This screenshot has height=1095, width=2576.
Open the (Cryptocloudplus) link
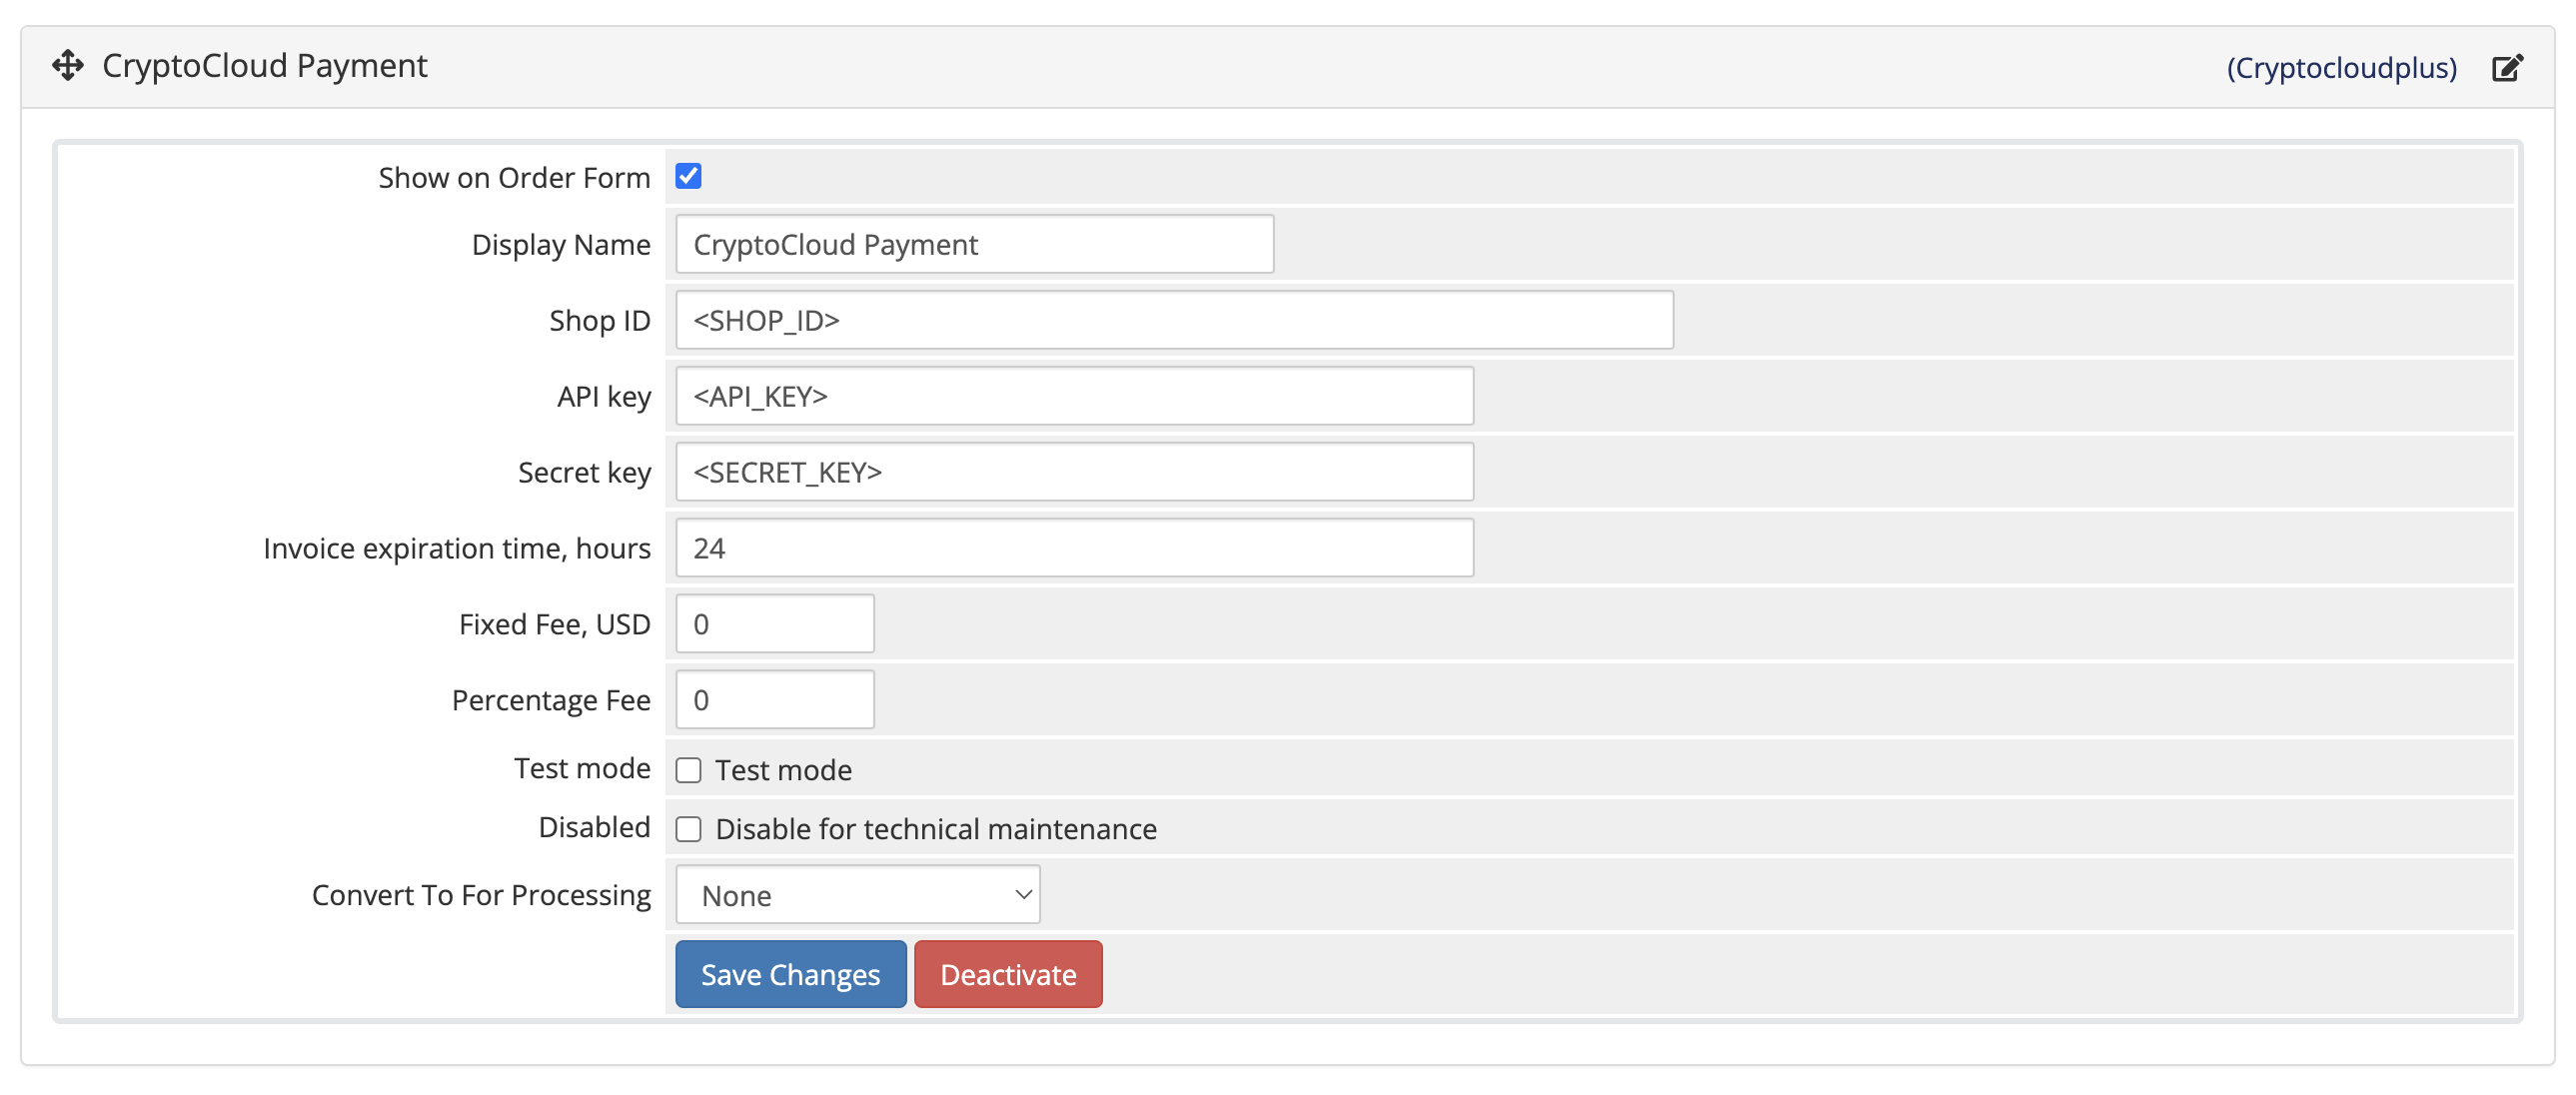pyautogui.click(x=2341, y=68)
